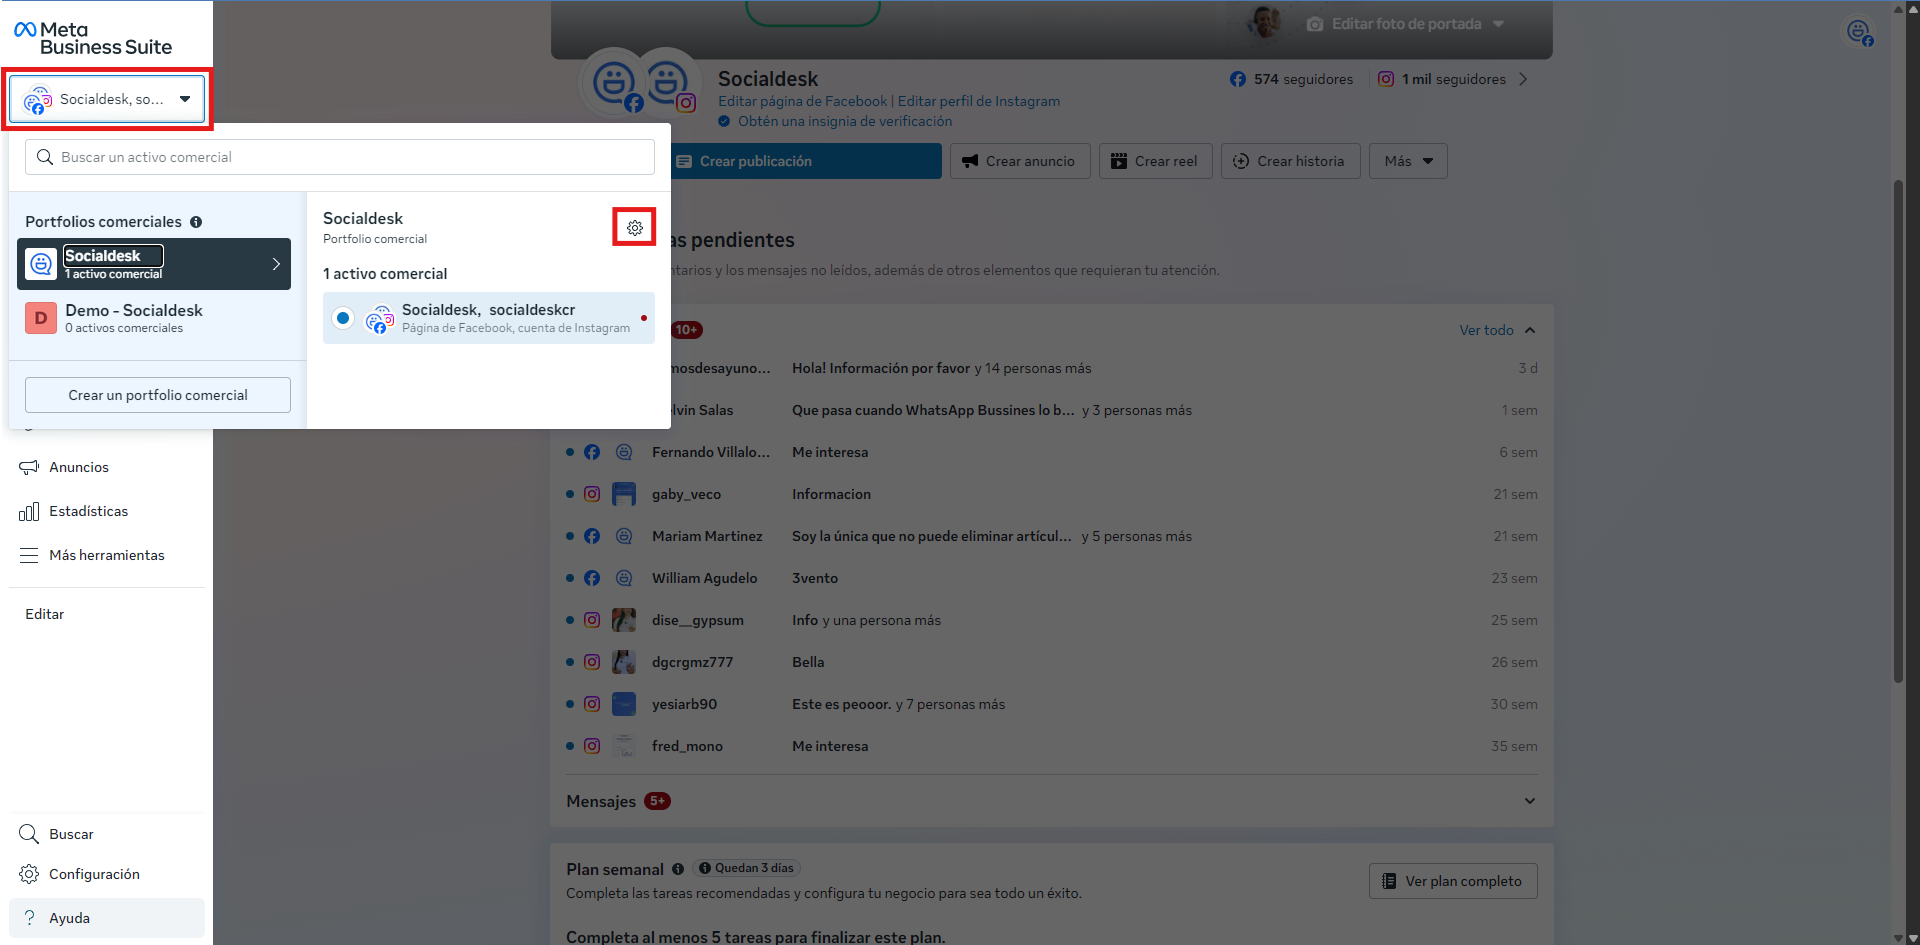Open Más herramientas hamburger icon
1920x945 pixels.
pos(29,555)
